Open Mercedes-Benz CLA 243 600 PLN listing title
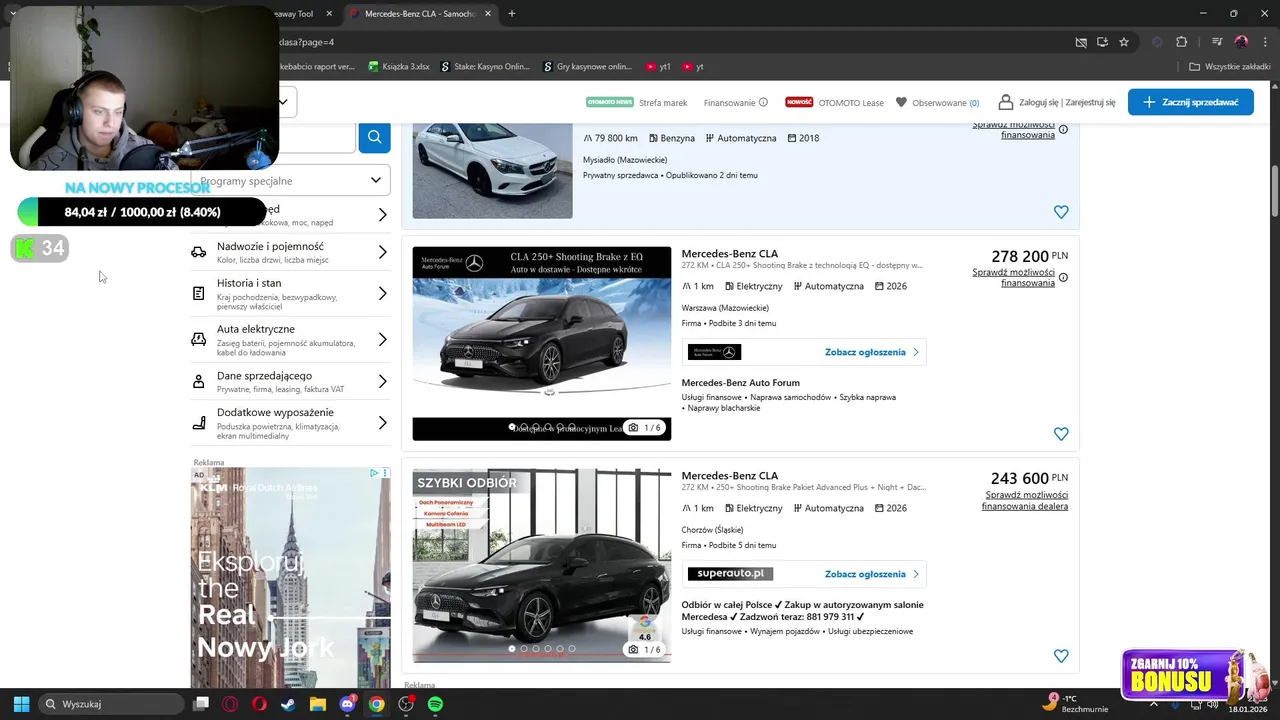Image resolution: width=1280 pixels, height=720 pixels. coord(729,476)
